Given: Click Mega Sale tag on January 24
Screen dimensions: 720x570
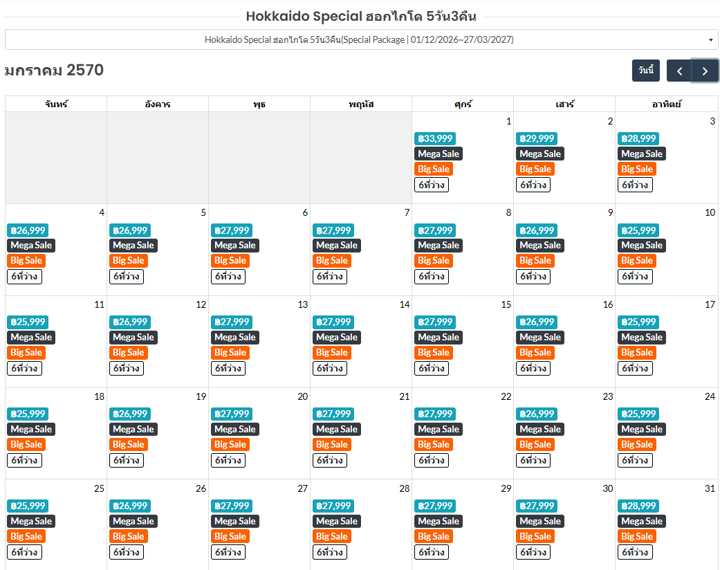Looking at the screenshot, I should 641,429.
